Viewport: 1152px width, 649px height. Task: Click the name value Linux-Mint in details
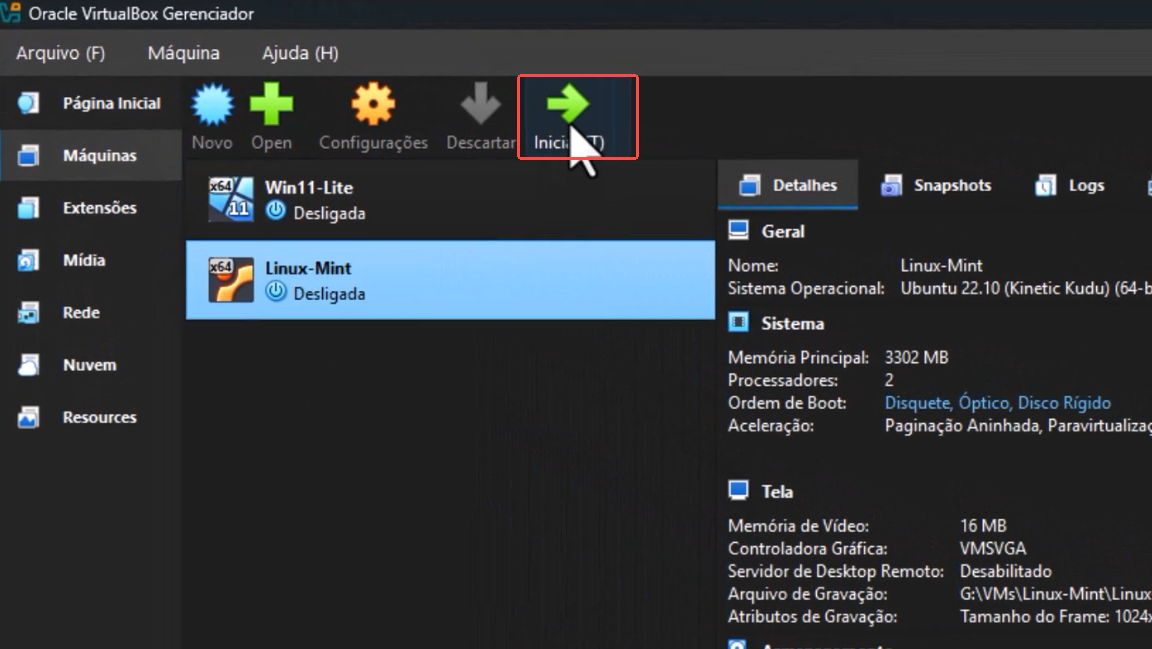pyautogui.click(x=941, y=265)
